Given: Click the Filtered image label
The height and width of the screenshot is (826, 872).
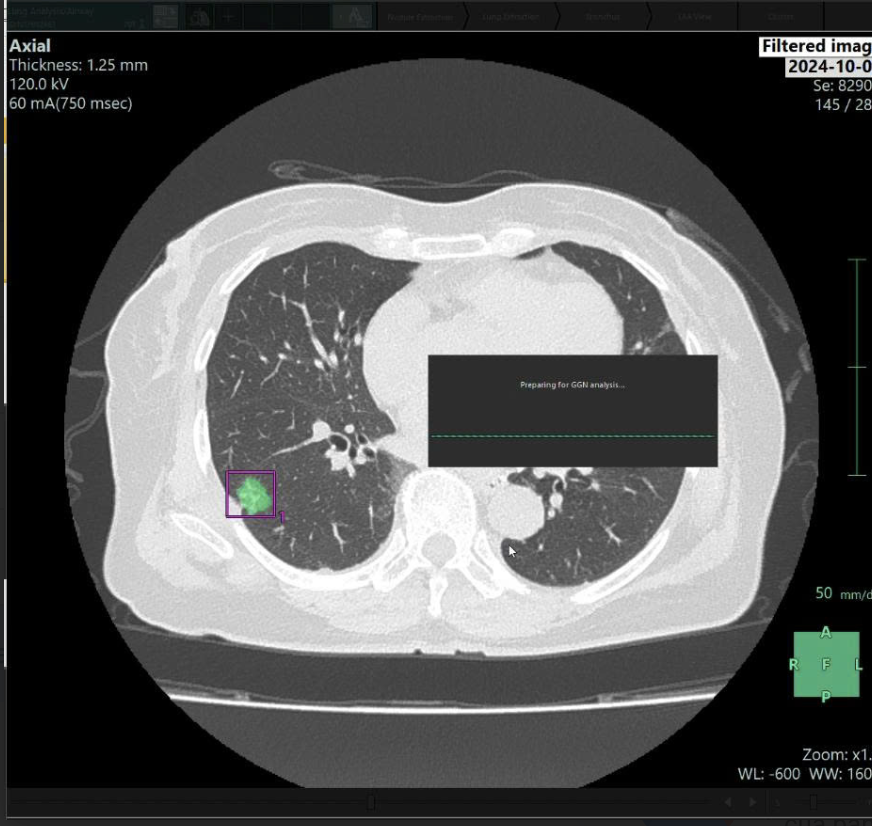Looking at the screenshot, I should coord(815,46).
